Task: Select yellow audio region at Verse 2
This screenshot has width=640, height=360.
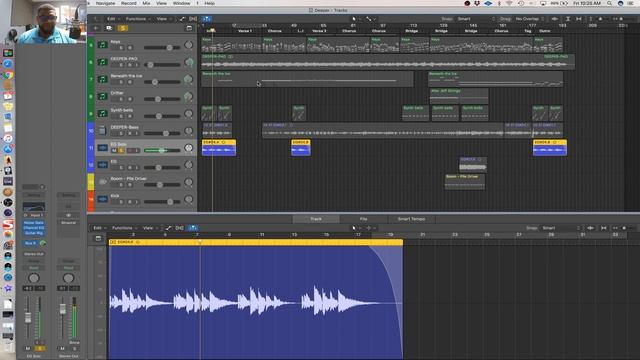Action: (x=301, y=147)
